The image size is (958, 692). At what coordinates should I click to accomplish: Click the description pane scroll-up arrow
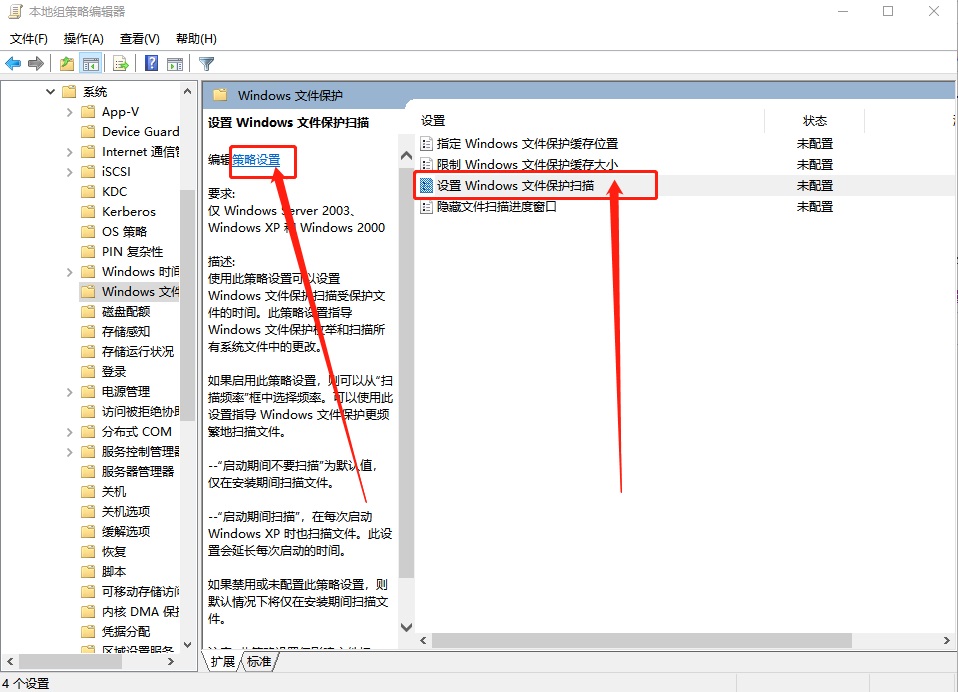click(x=406, y=156)
